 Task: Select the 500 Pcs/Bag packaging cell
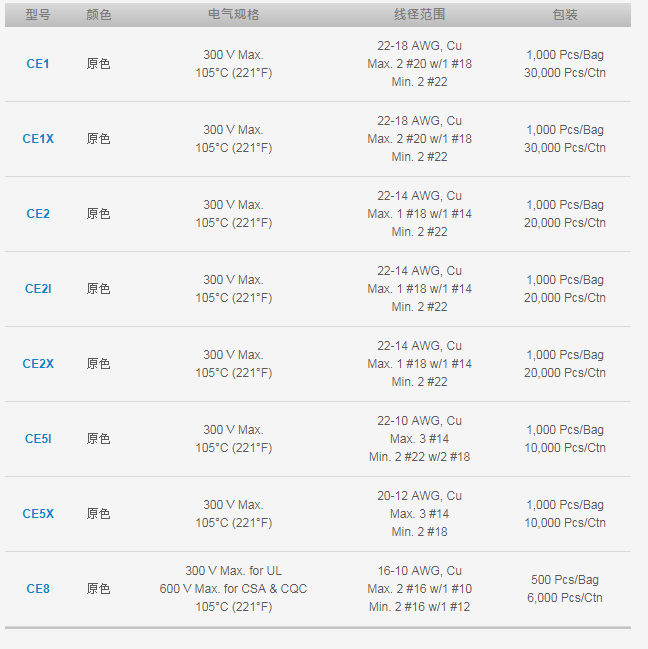click(565, 589)
